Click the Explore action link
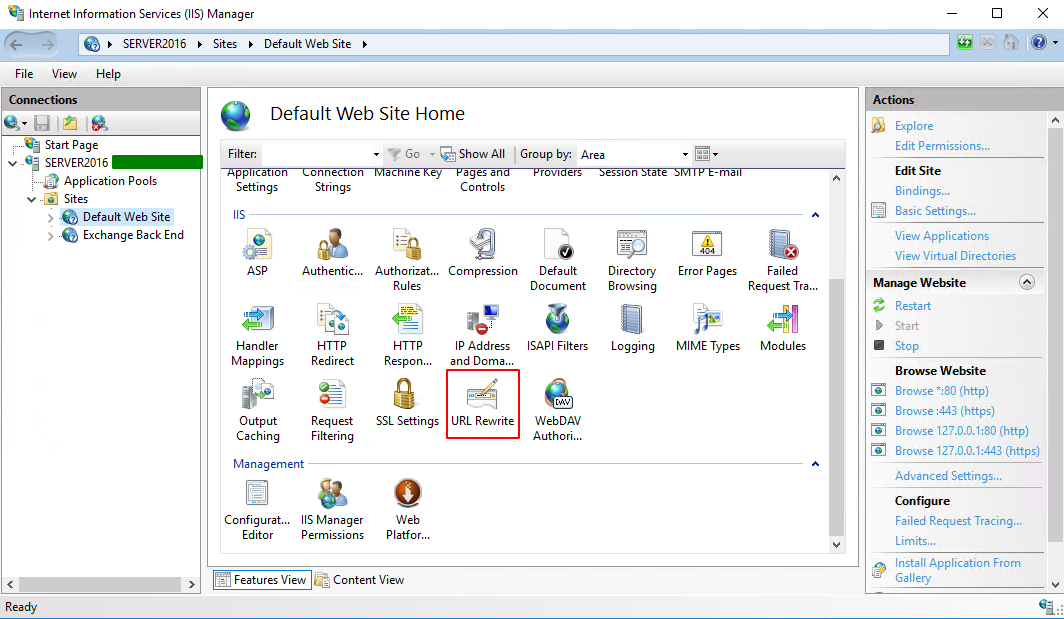This screenshot has width=1064, height=619. 913,126
